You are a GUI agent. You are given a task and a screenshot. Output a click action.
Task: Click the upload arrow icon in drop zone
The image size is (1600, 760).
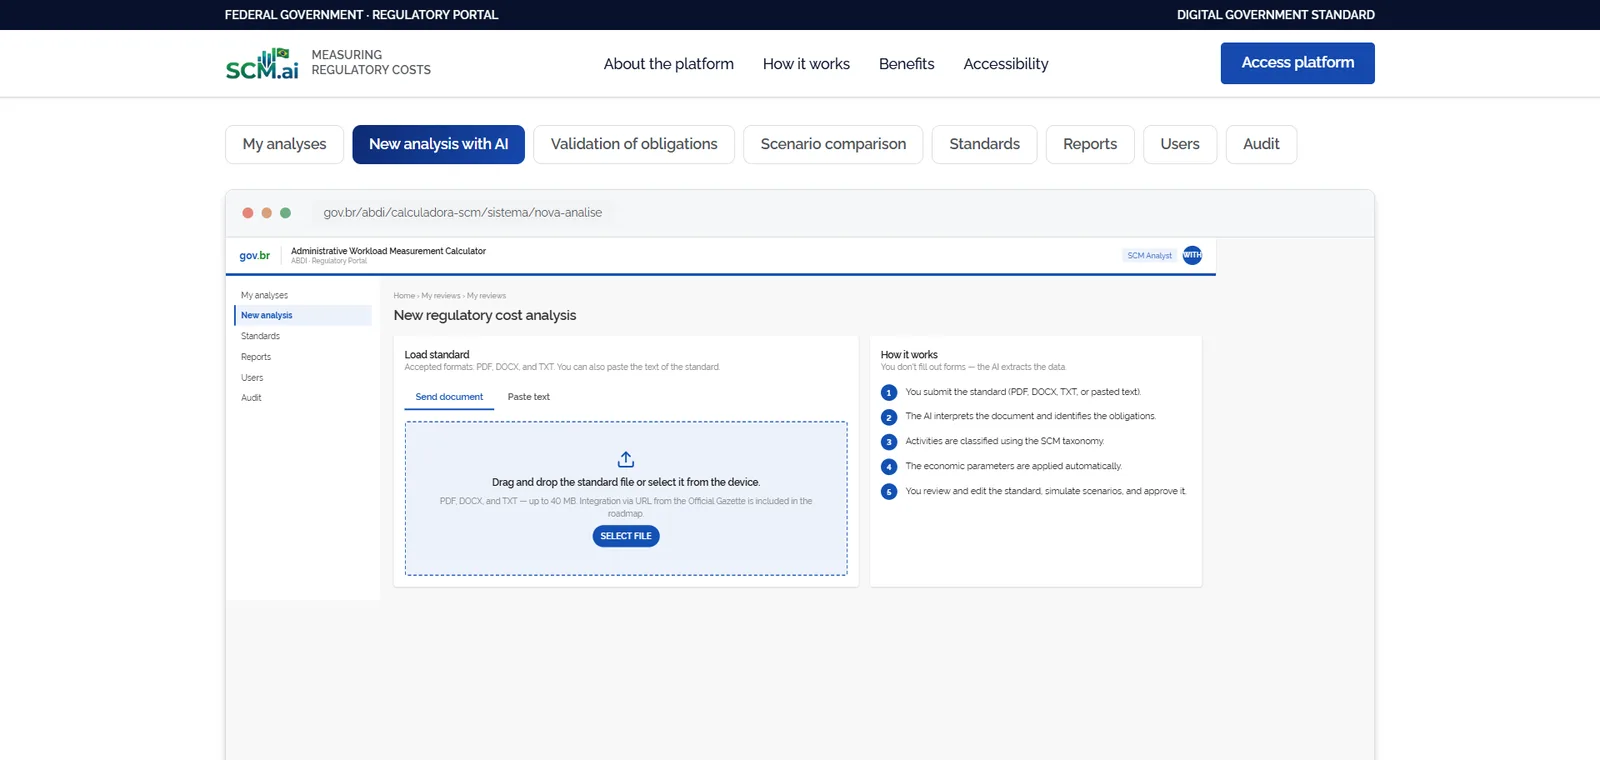pos(626,459)
